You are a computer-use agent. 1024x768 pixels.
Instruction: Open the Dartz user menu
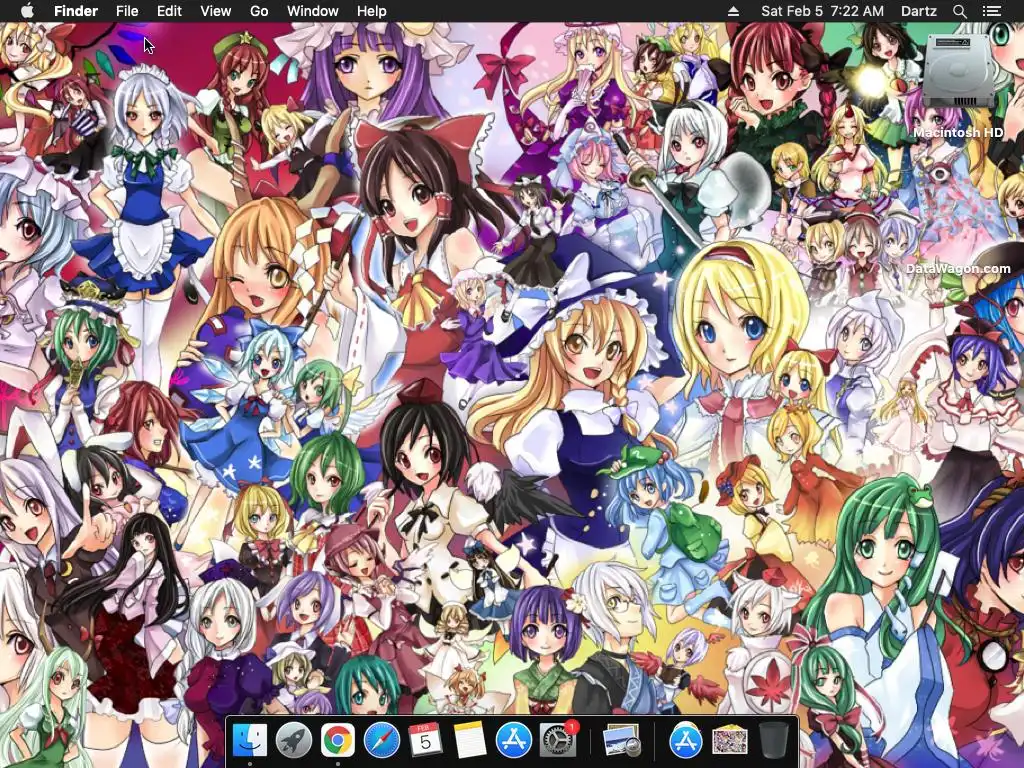click(x=918, y=11)
